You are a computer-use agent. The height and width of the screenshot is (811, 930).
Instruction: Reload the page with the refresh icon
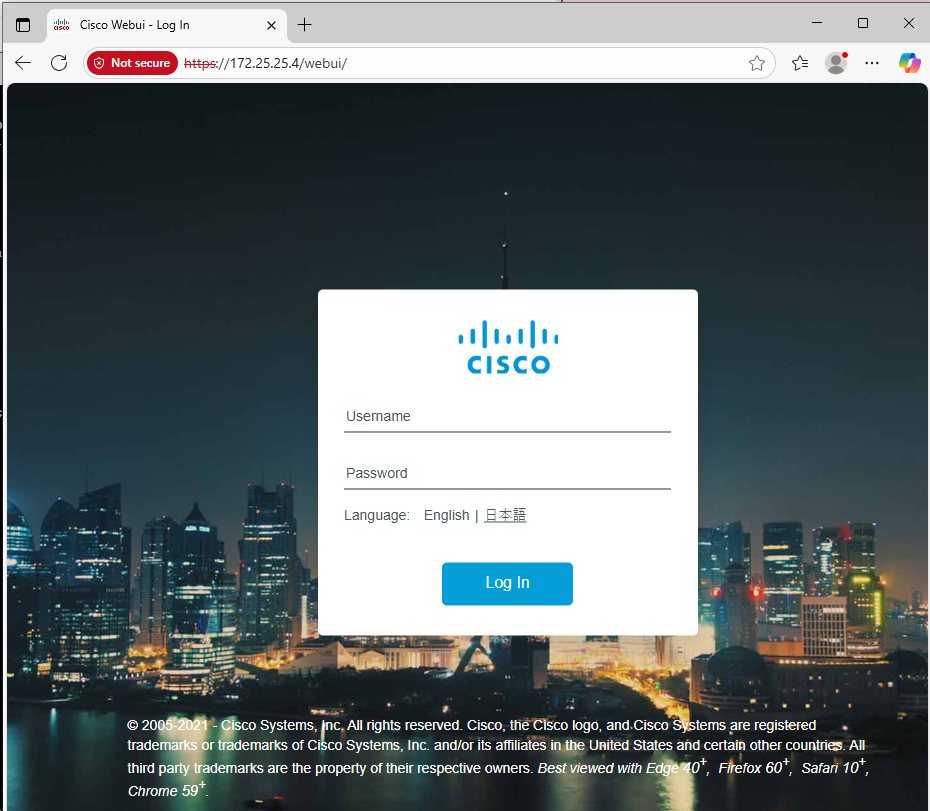(59, 63)
